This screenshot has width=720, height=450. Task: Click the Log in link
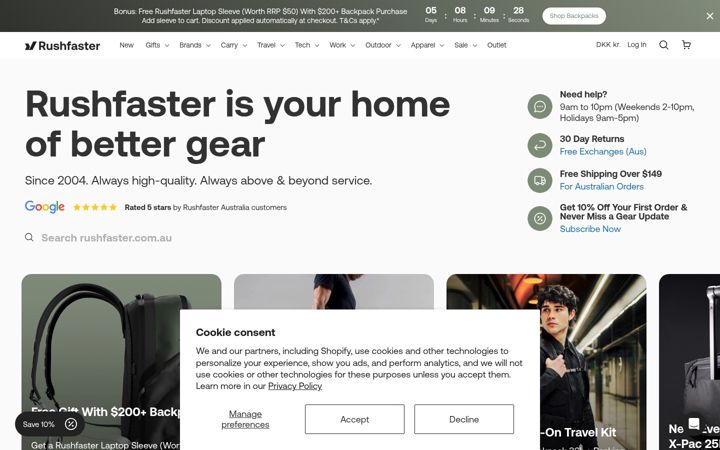(637, 45)
